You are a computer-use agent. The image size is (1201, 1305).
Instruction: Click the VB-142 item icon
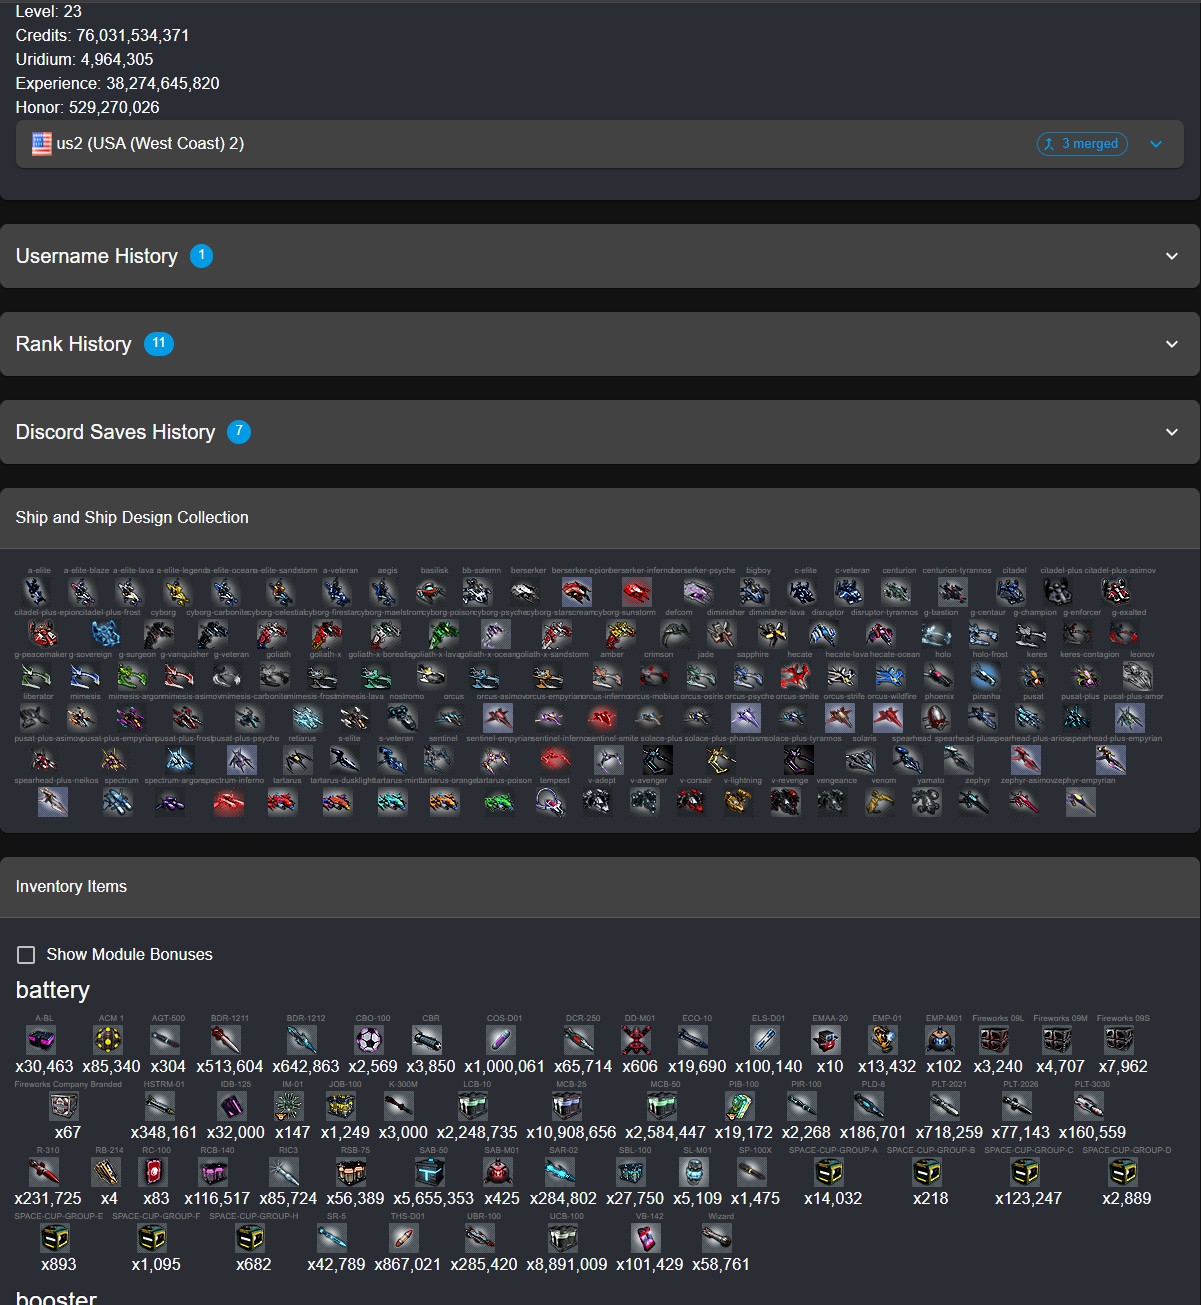[x=646, y=1238]
